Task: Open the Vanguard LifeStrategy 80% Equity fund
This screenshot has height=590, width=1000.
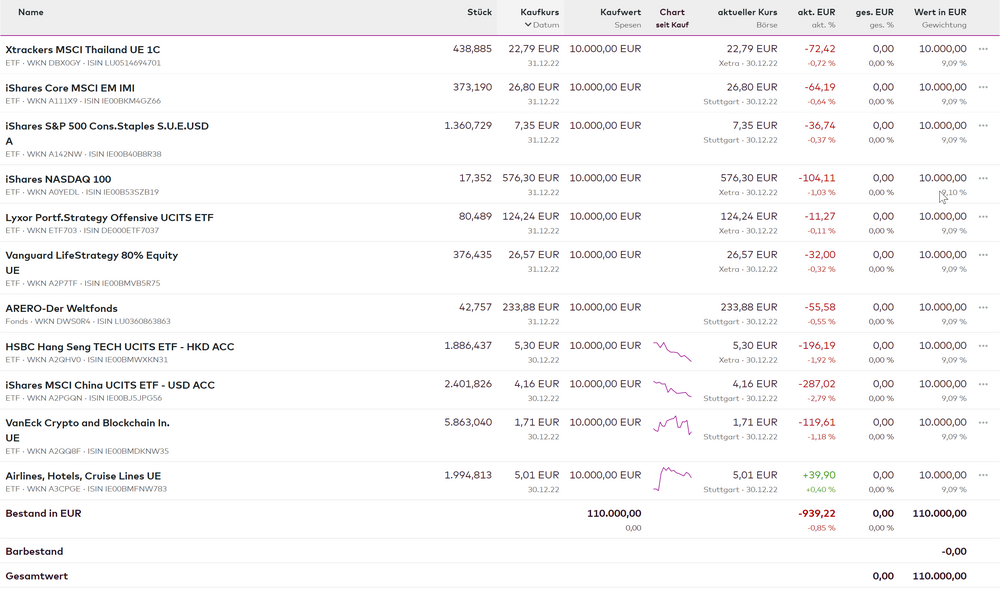Action: point(91,255)
